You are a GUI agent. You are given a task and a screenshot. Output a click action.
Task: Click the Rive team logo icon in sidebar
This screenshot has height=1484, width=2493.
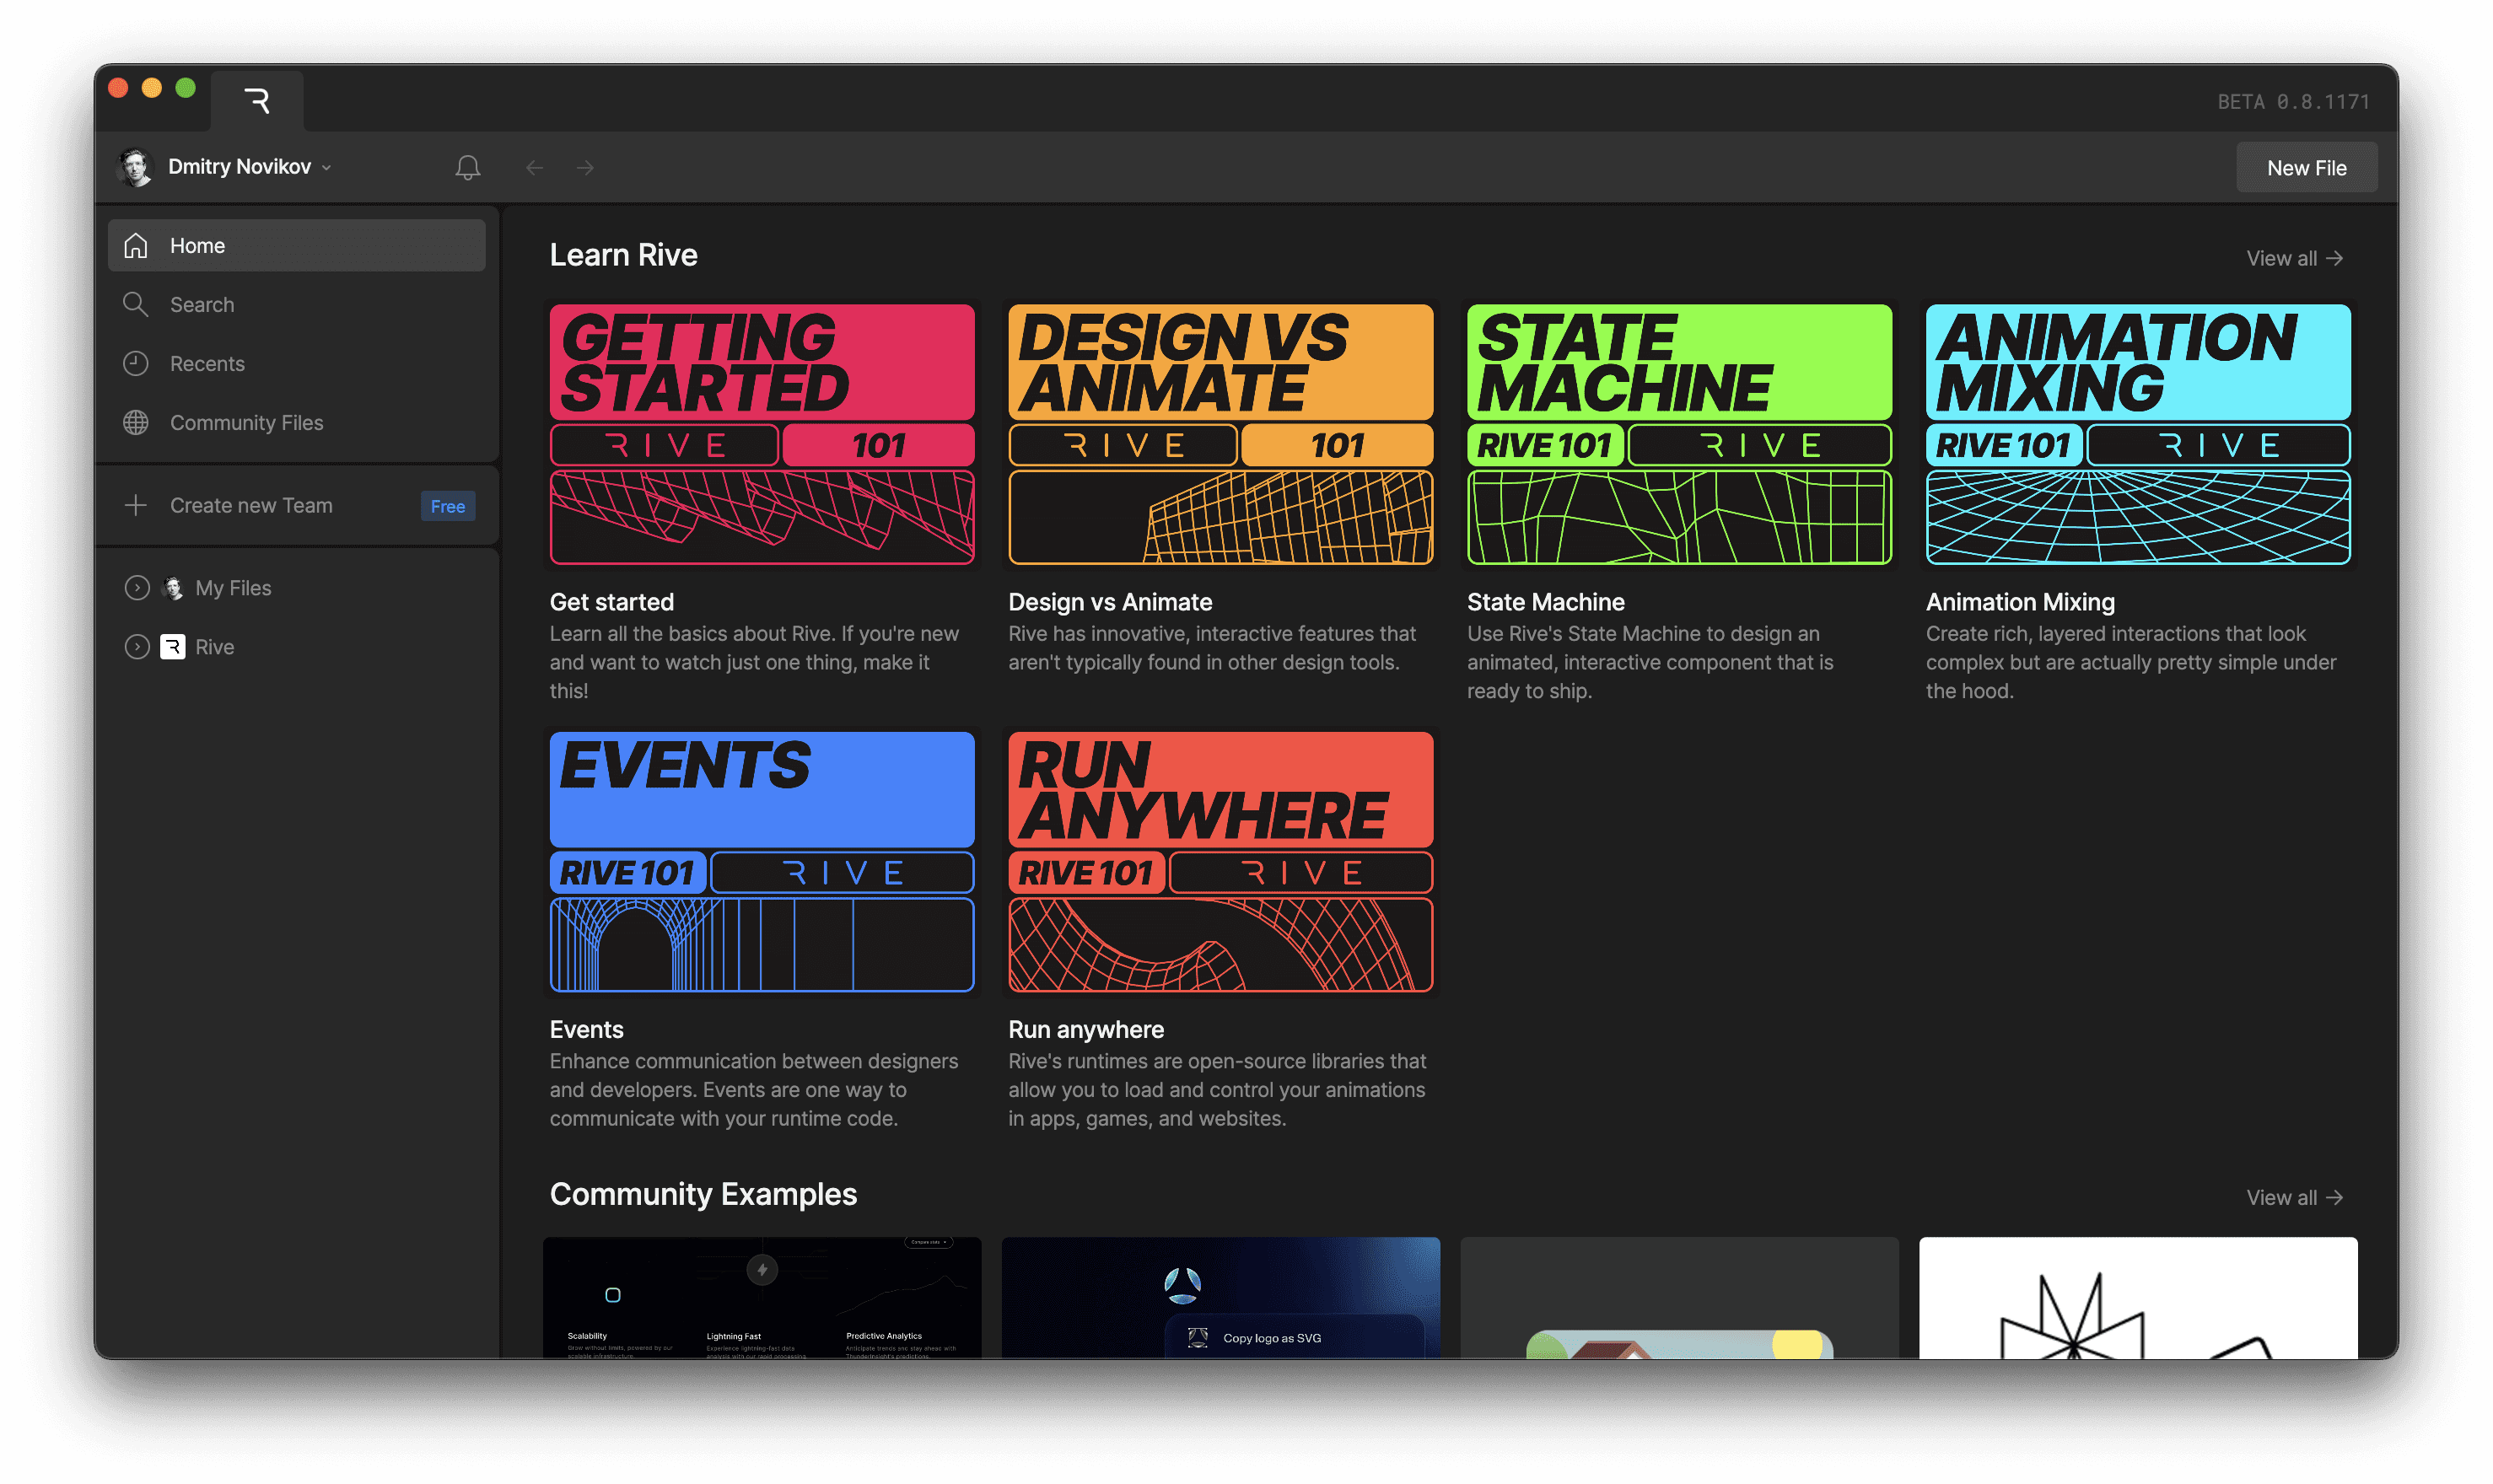172,647
